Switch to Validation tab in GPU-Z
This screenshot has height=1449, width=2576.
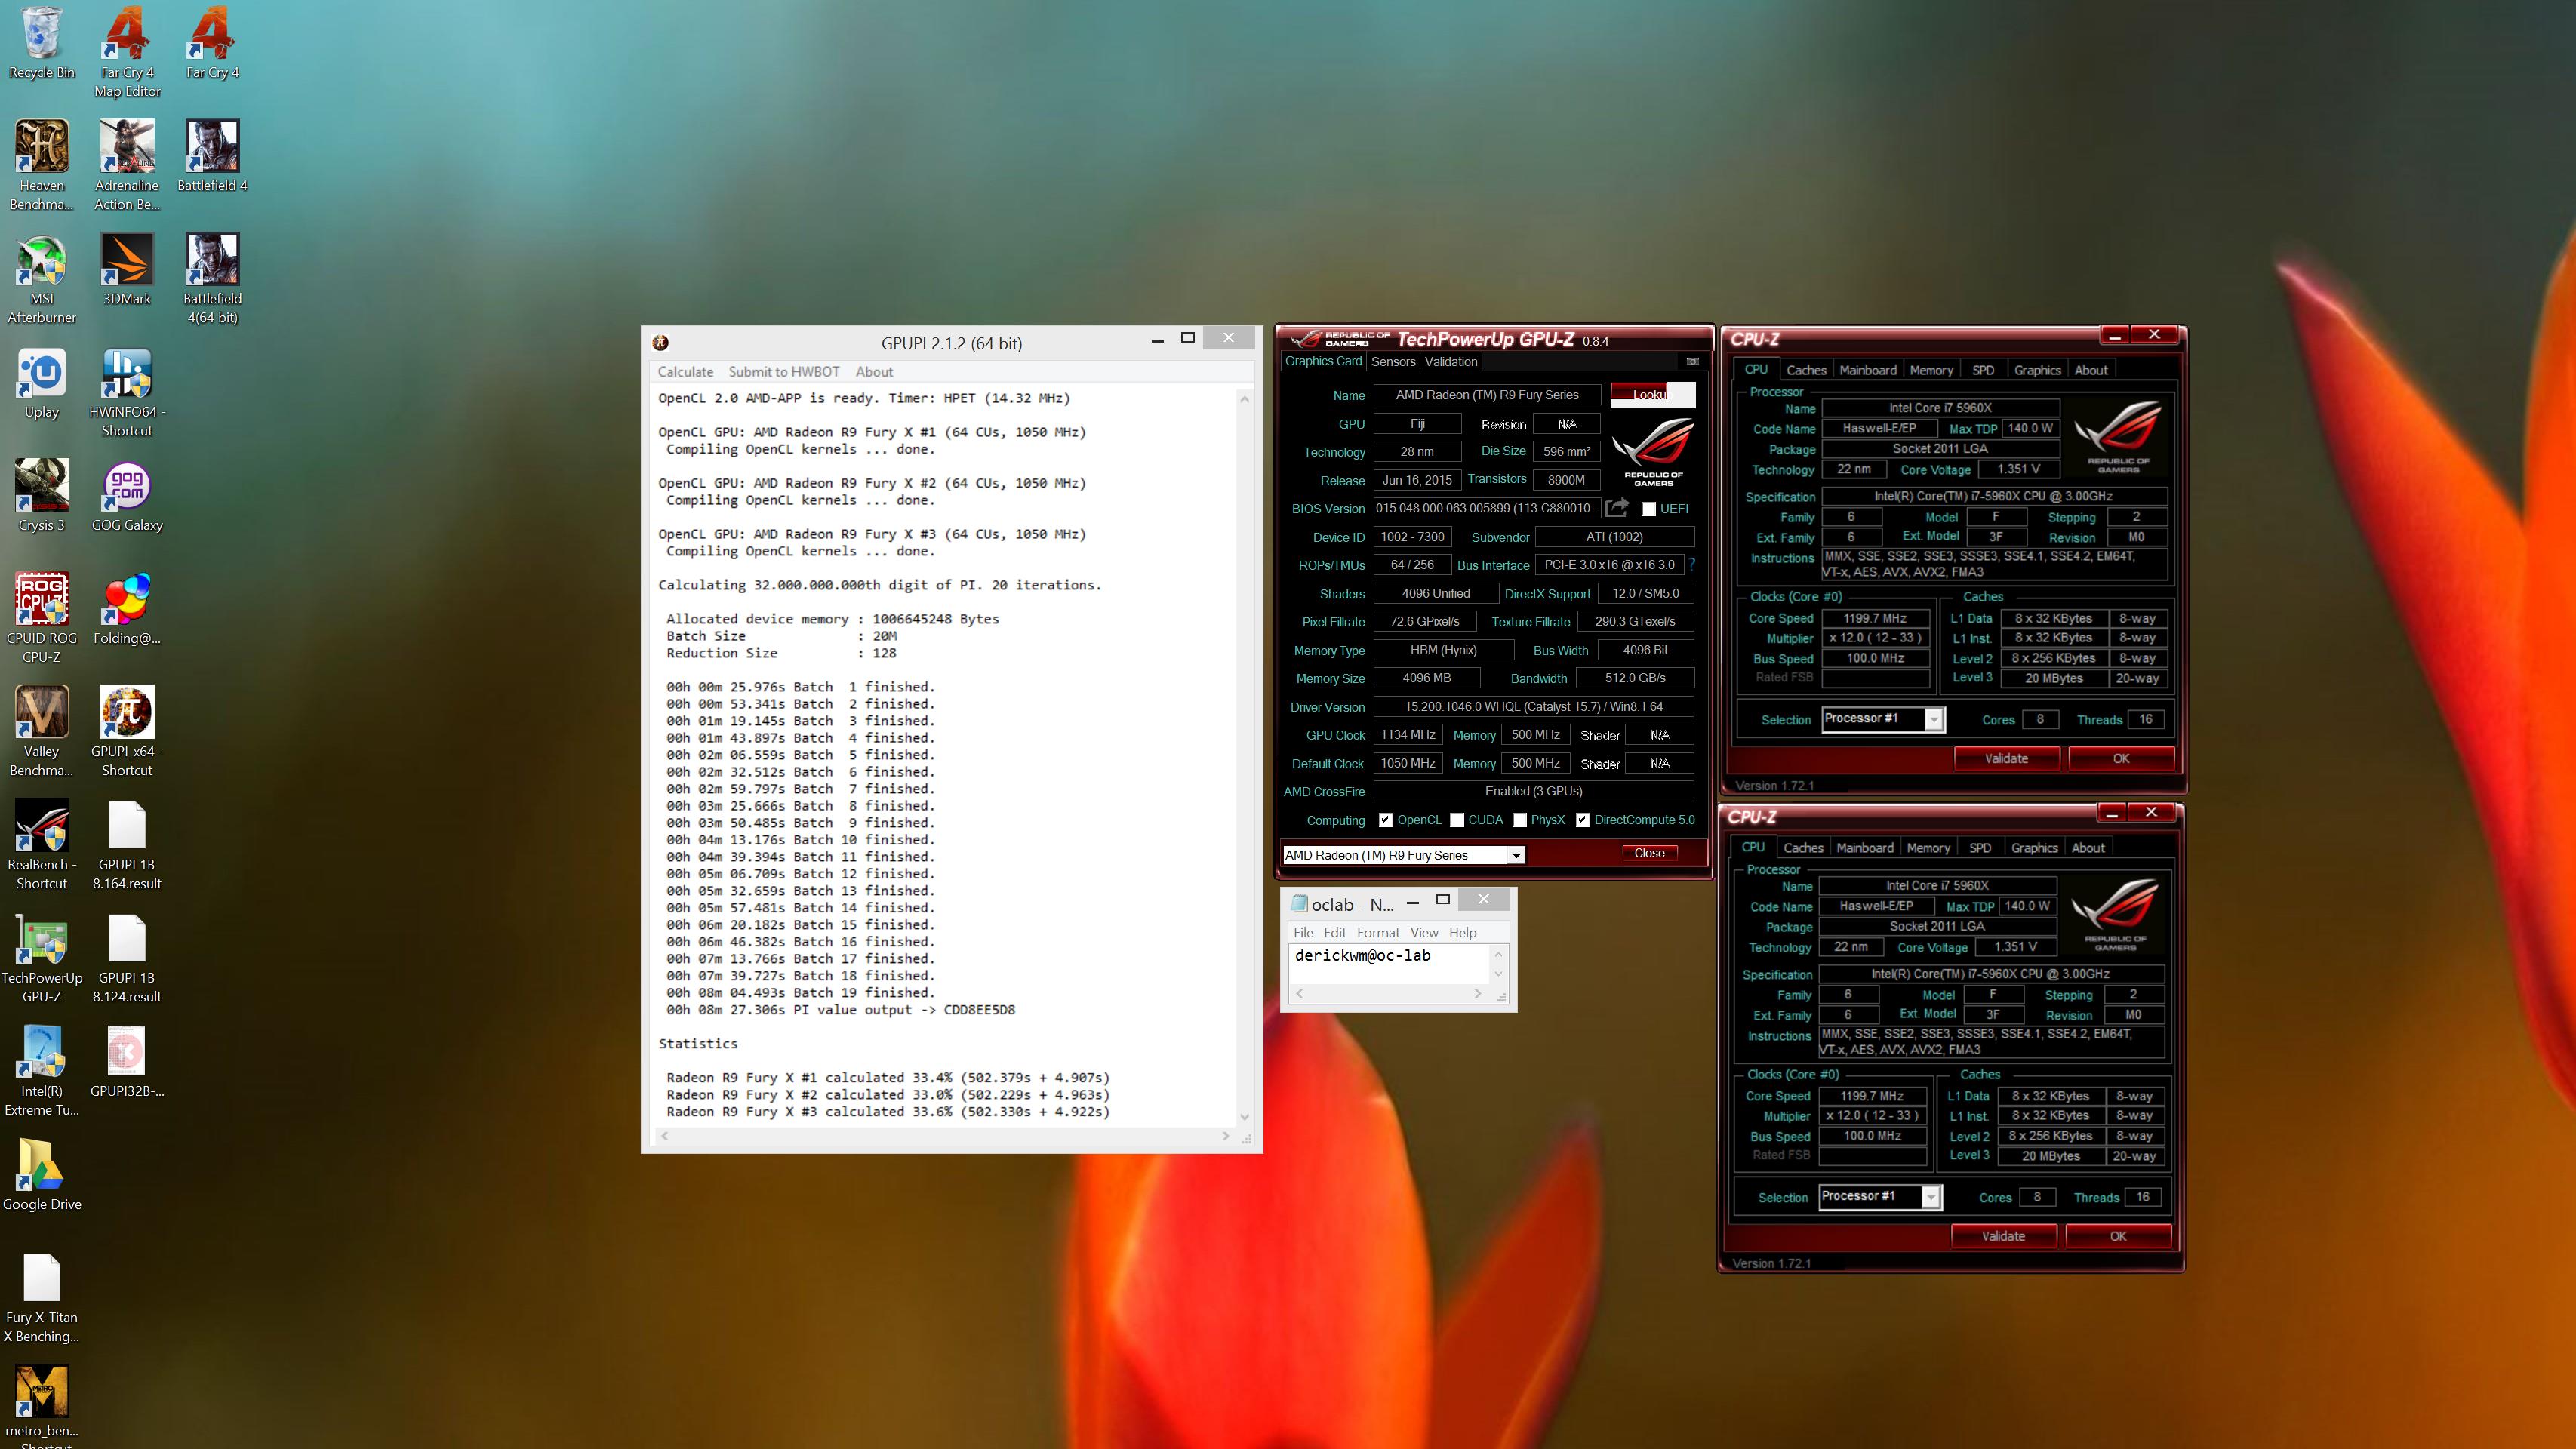1451,362
